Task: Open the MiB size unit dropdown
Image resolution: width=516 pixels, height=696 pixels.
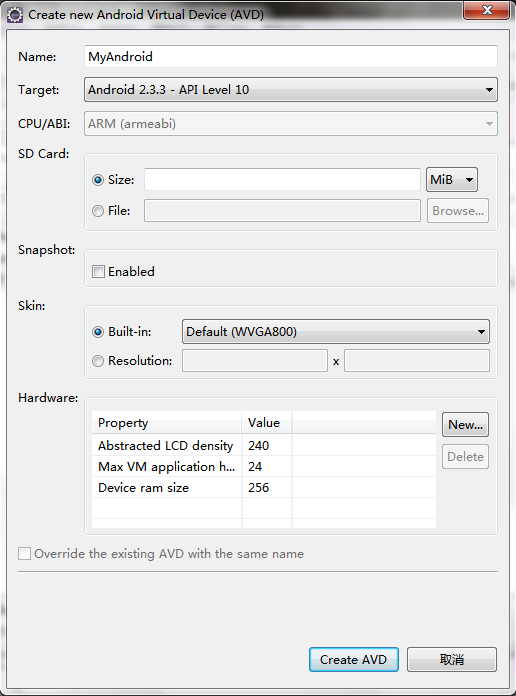Action: (452, 180)
